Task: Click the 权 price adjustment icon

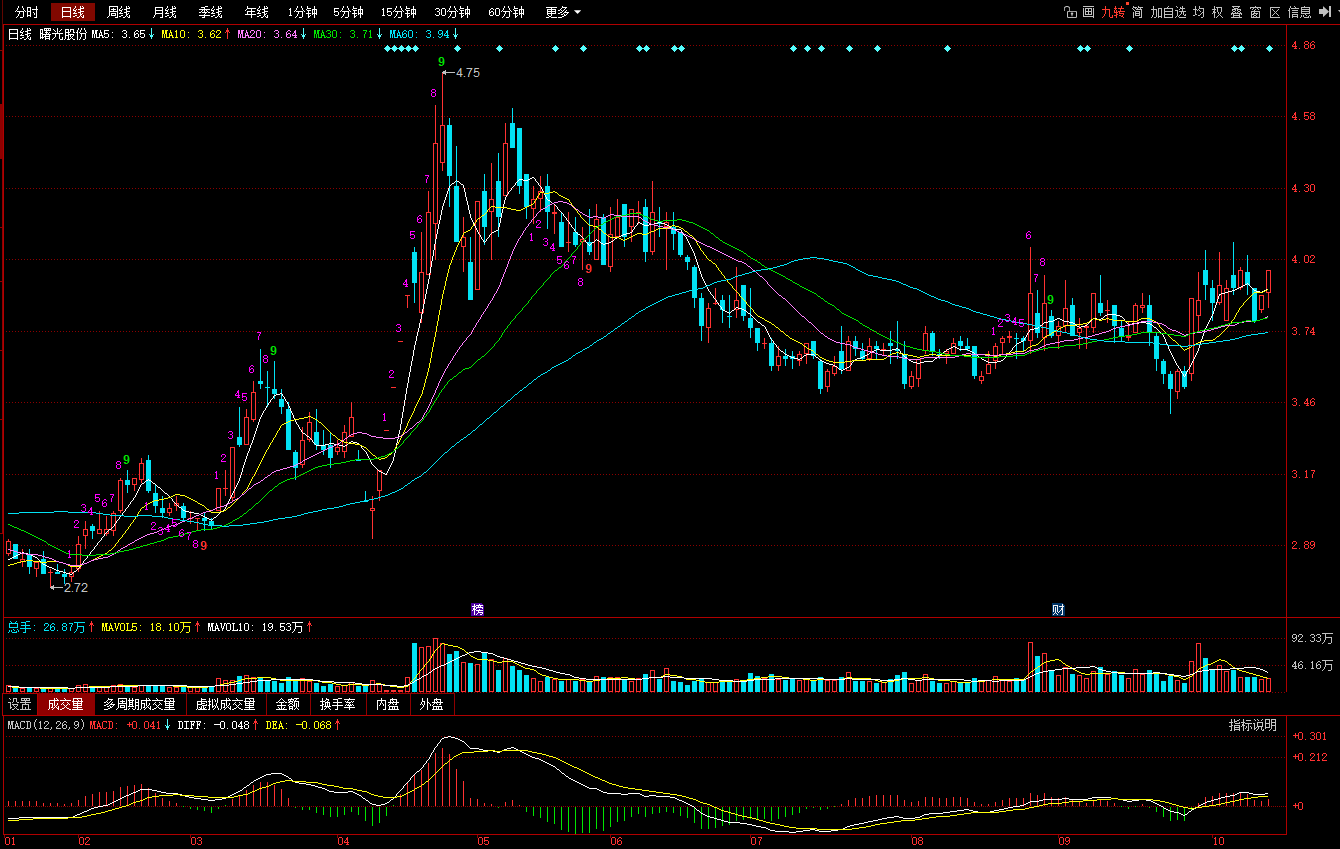Action: 1217,12
